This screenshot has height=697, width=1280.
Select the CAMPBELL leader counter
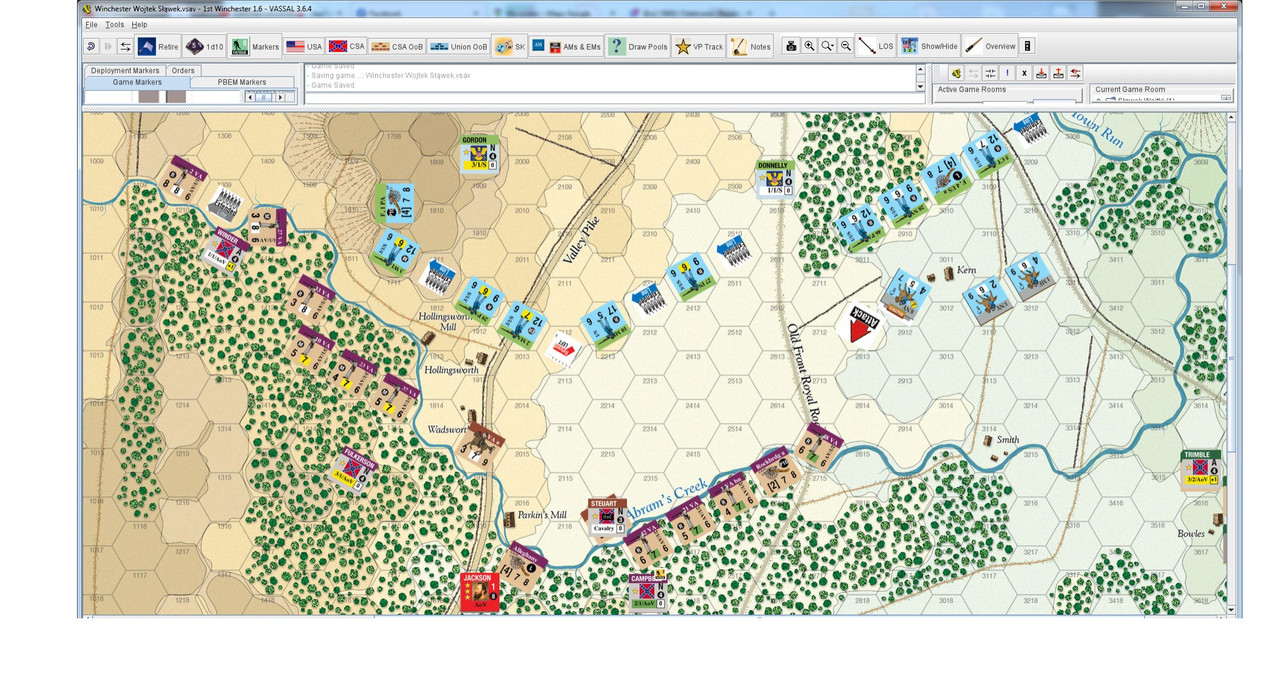point(648,592)
